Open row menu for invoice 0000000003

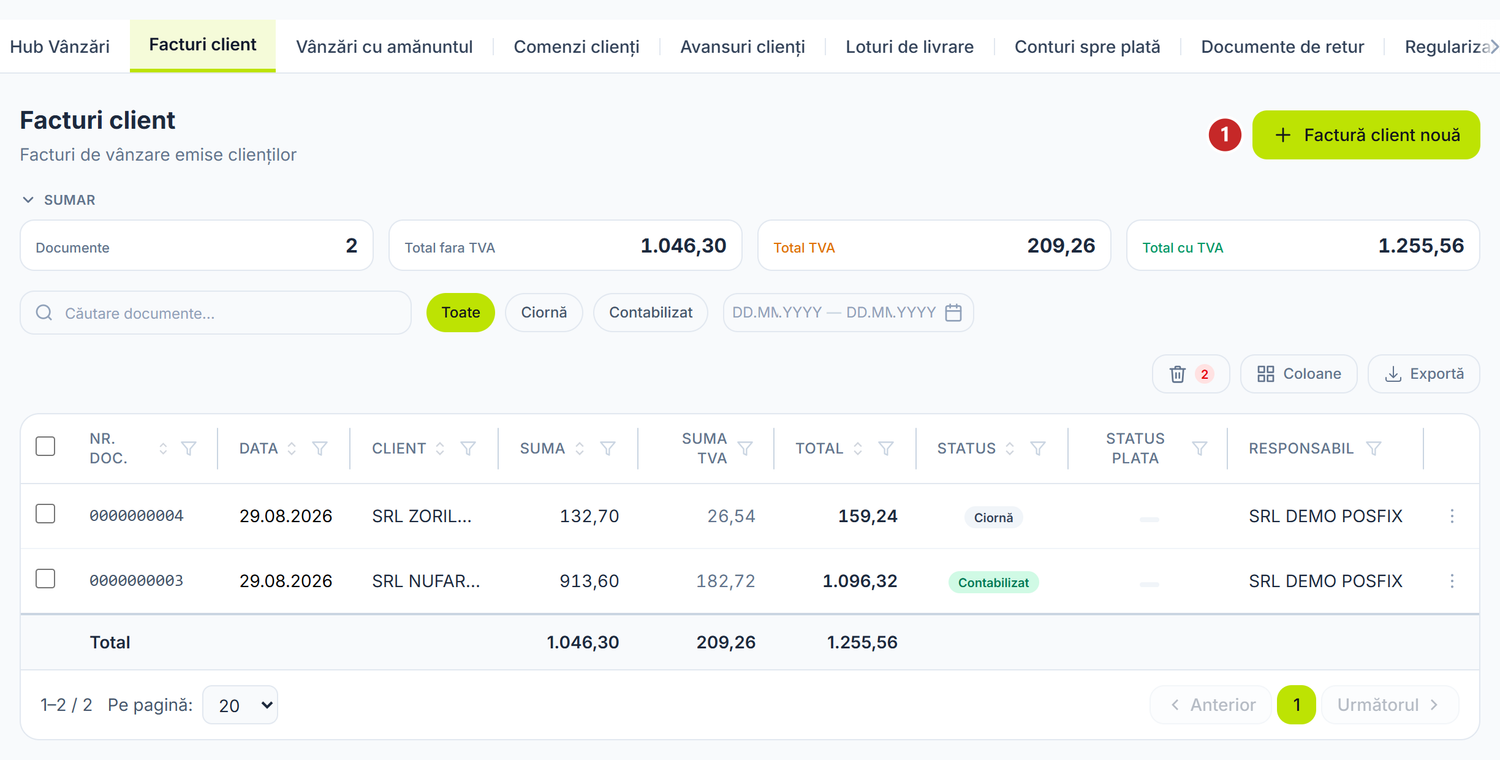(x=1452, y=581)
